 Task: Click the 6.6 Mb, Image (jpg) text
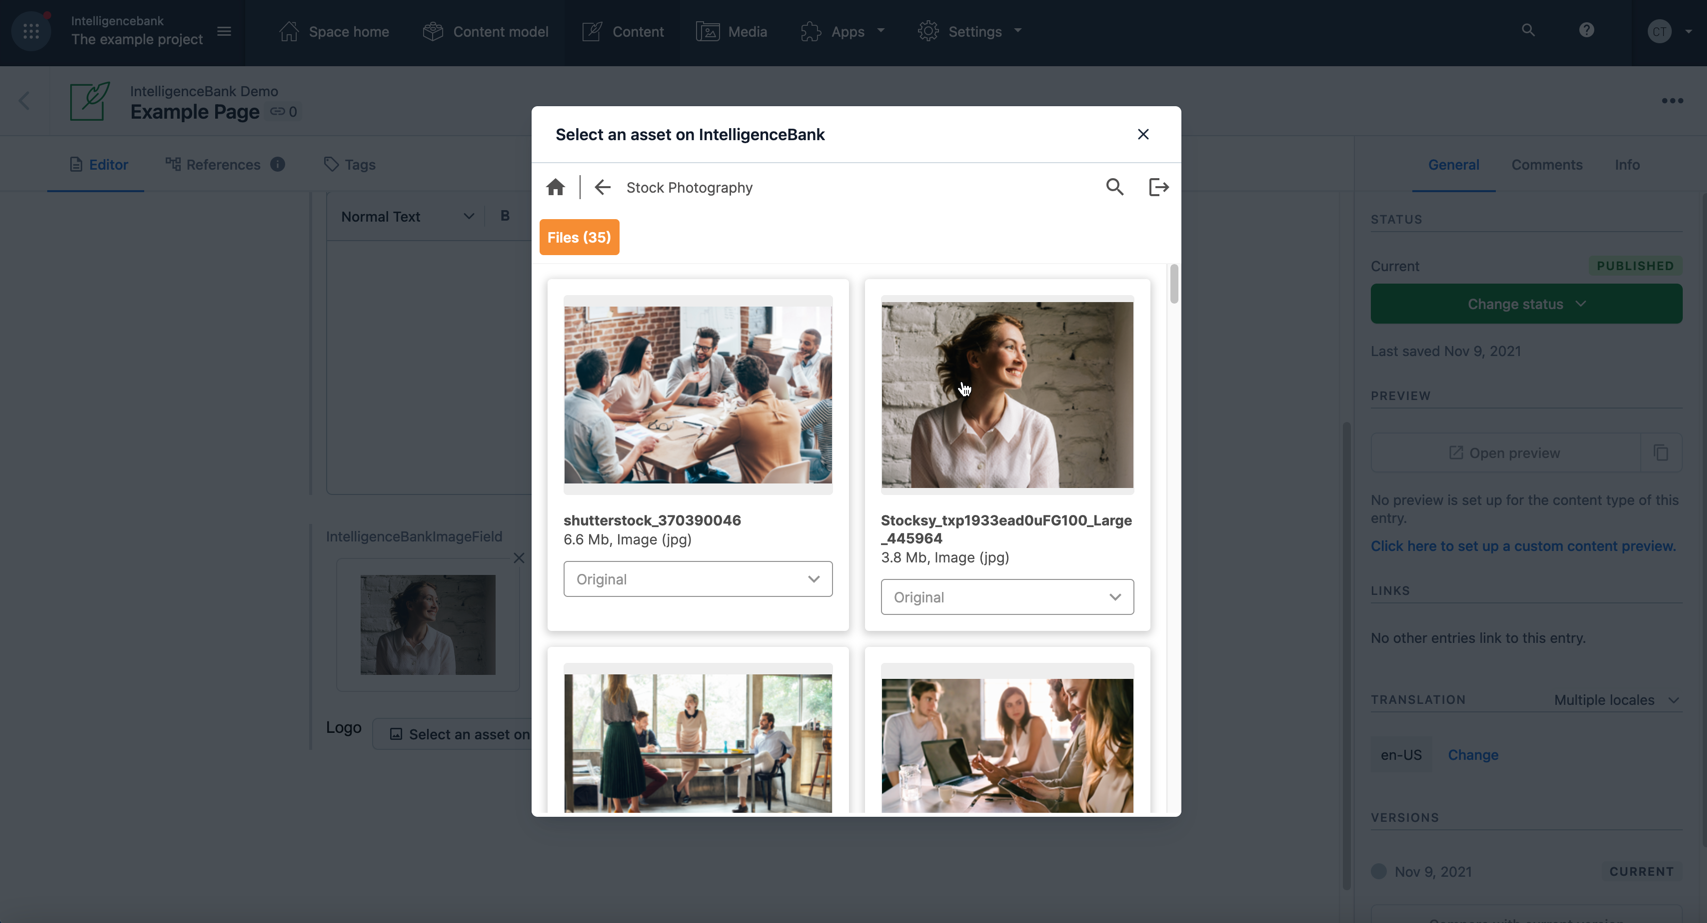tap(627, 539)
